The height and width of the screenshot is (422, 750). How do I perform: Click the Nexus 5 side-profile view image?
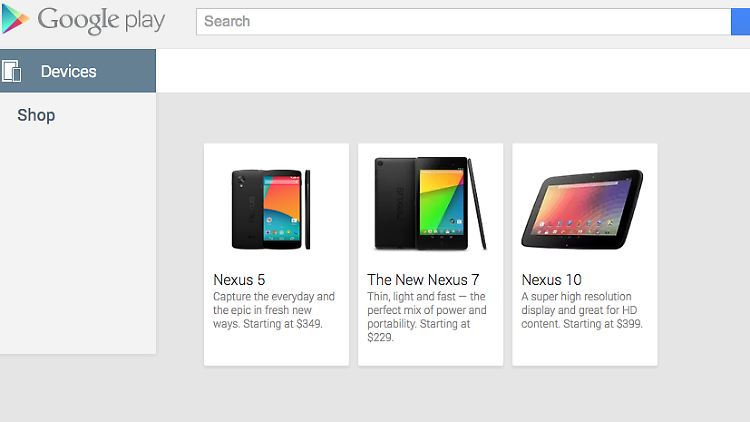(x=308, y=210)
